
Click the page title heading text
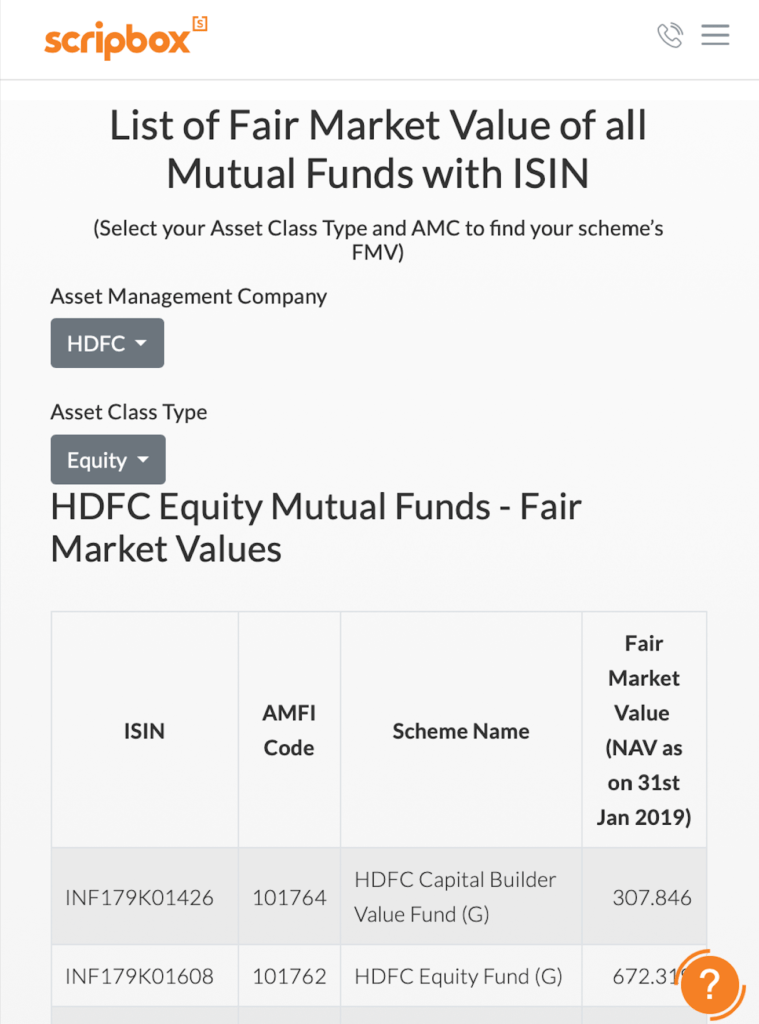point(378,150)
